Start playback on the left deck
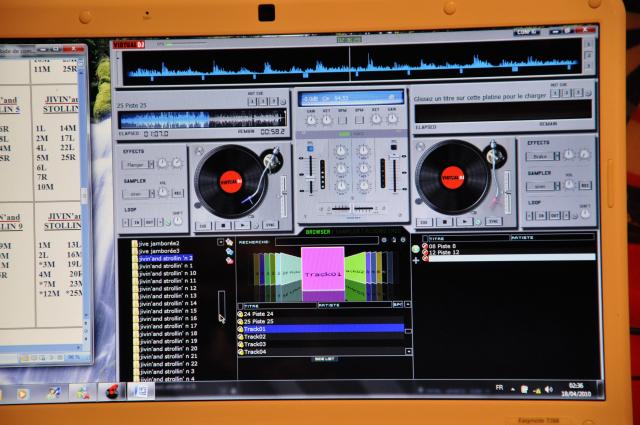This screenshot has width=640, height=425. (242, 225)
